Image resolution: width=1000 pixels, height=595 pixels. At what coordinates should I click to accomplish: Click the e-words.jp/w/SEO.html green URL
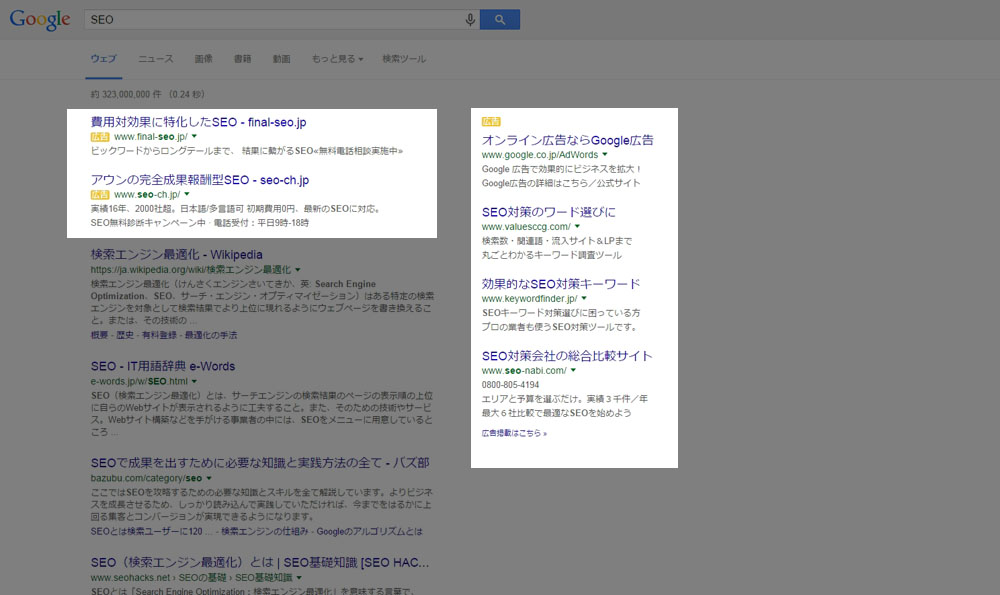139,381
